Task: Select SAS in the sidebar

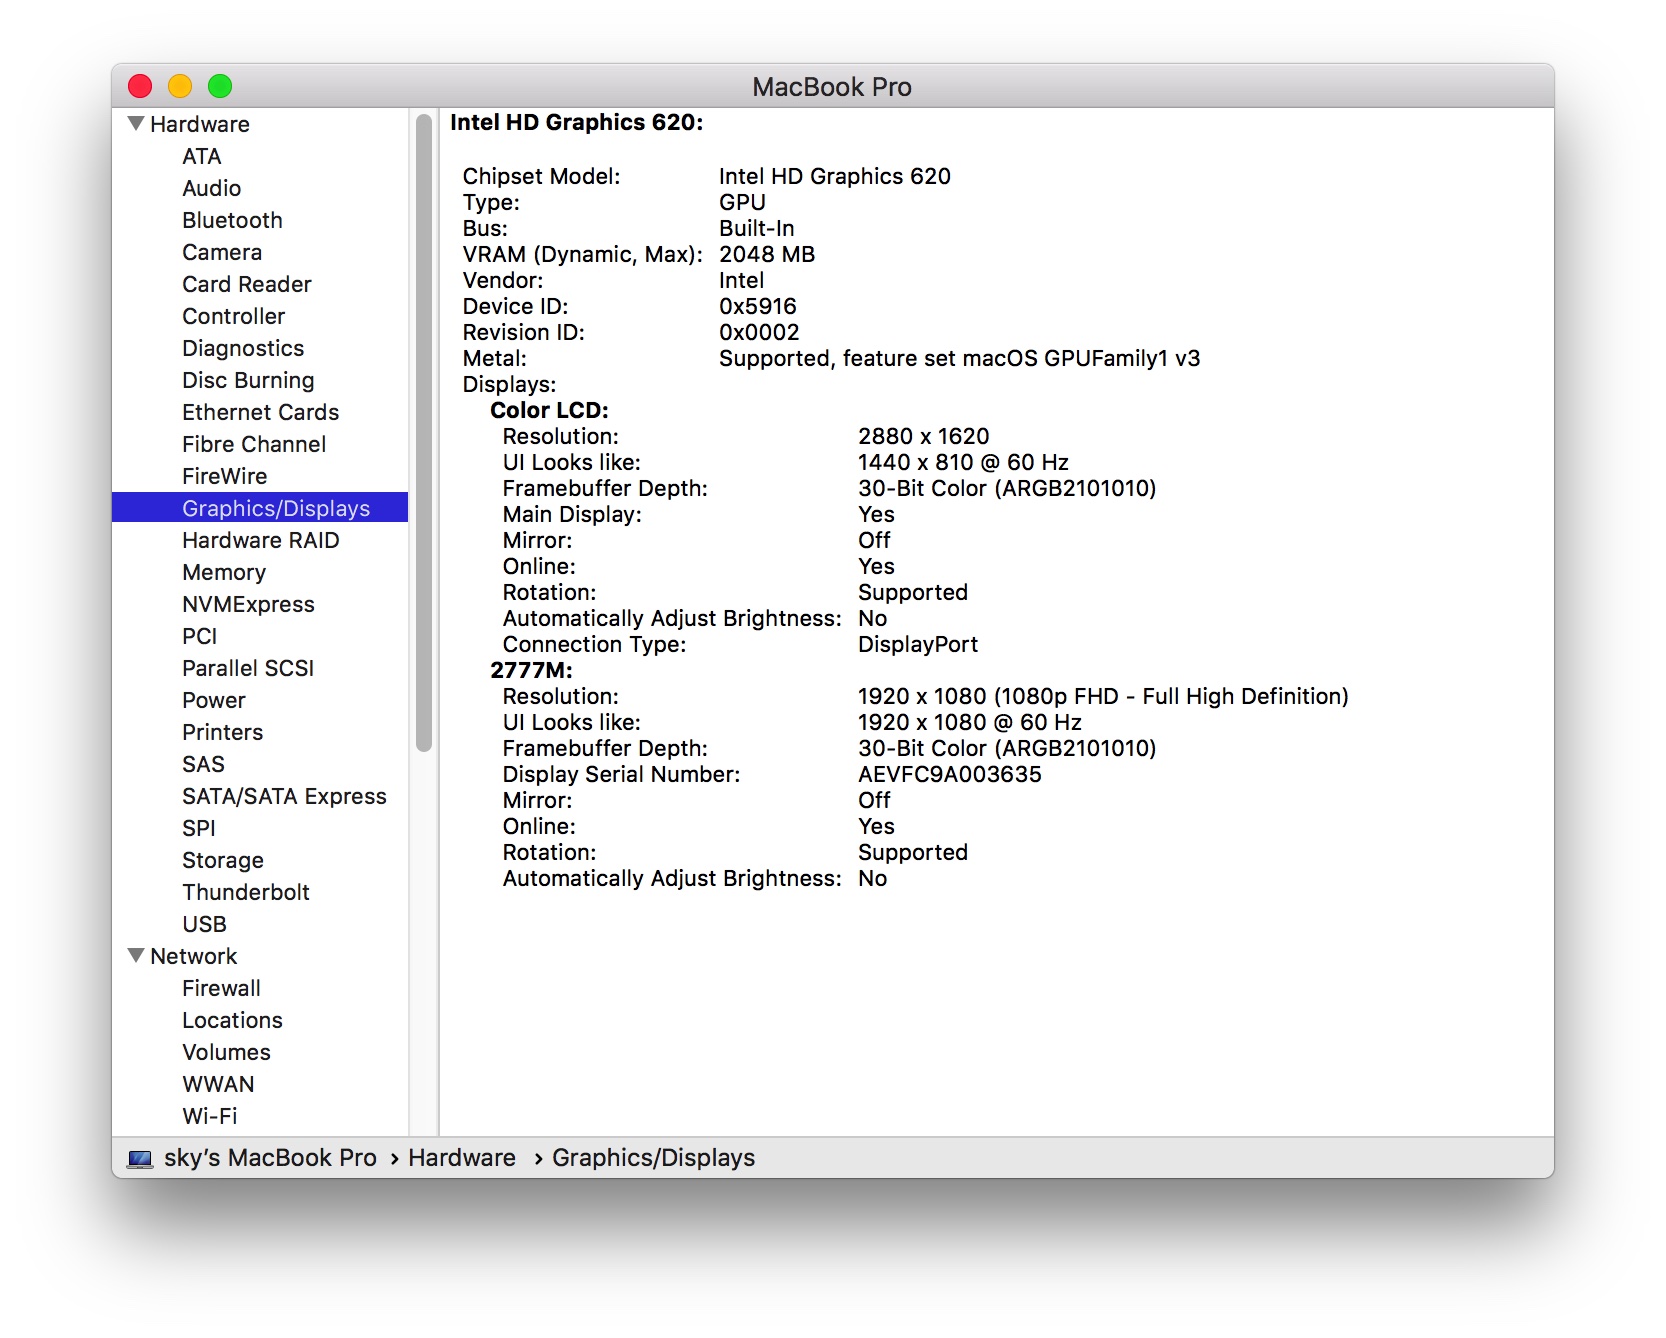Action: [203, 764]
